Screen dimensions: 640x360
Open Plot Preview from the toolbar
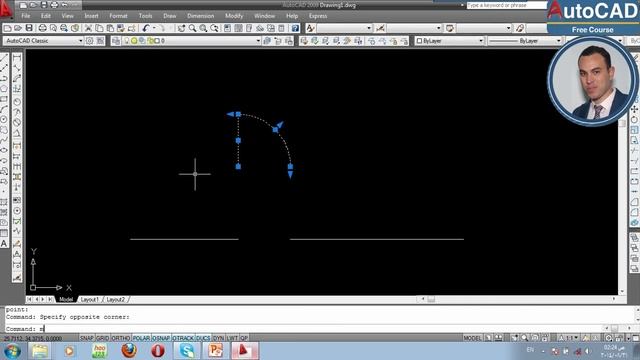(x=53, y=28)
